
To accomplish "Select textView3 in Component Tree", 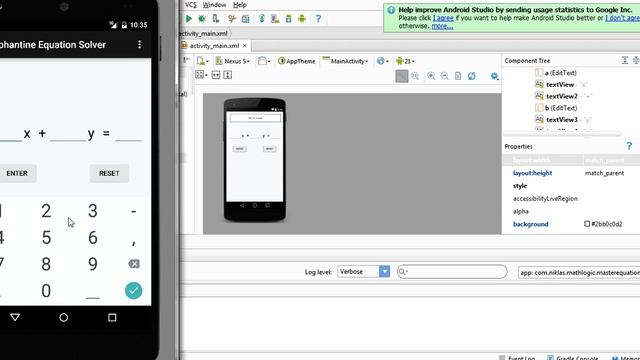I will pos(562,120).
